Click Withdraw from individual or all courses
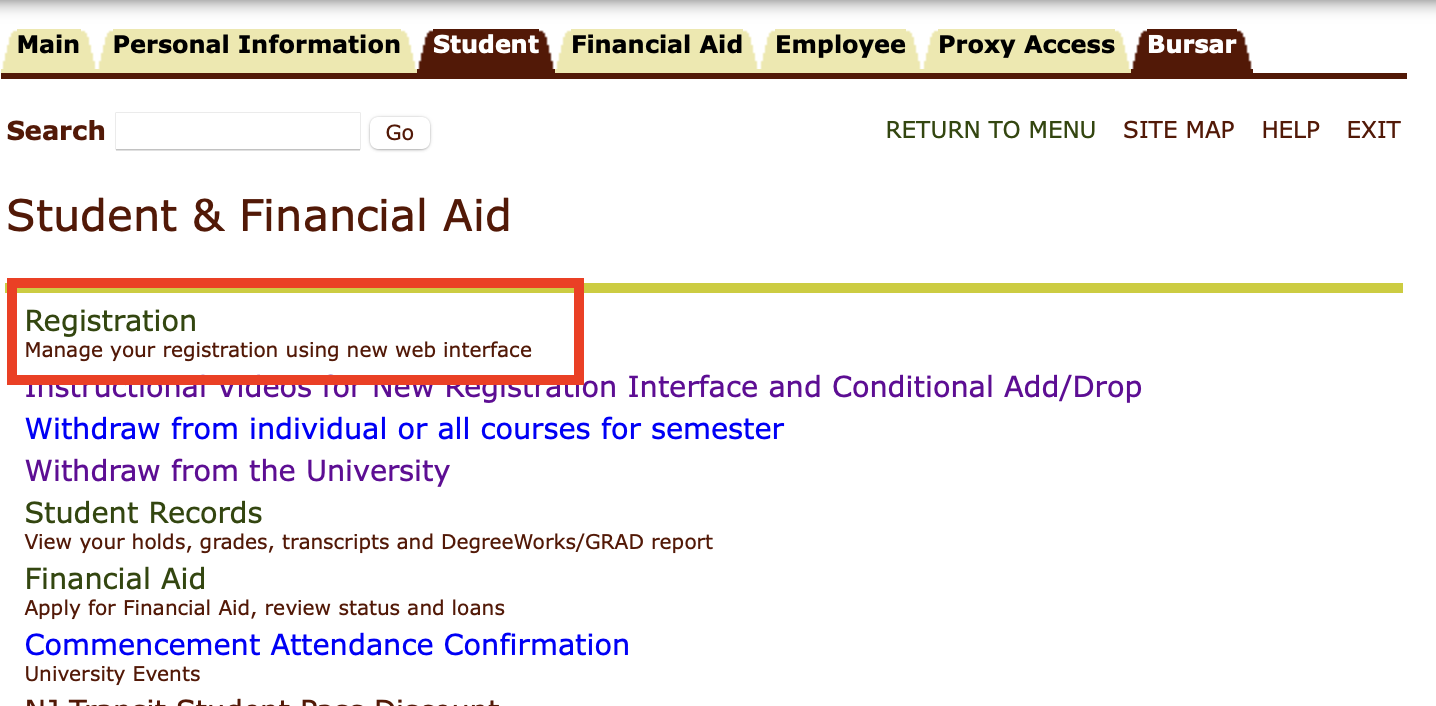This screenshot has width=1436, height=706. [403, 428]
